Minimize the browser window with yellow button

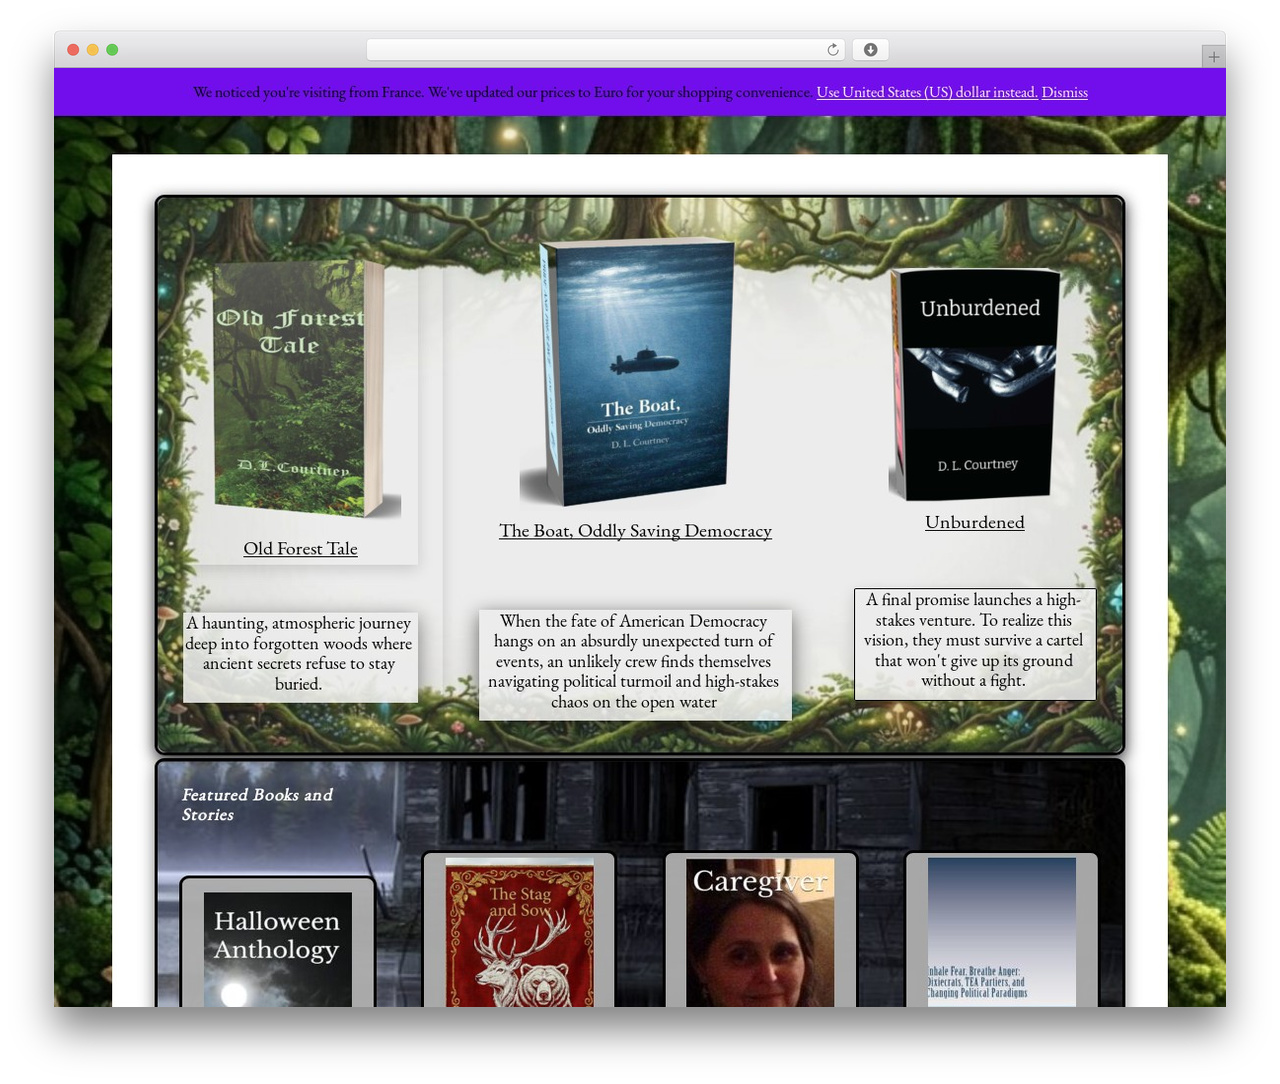(x=92, y=50)
